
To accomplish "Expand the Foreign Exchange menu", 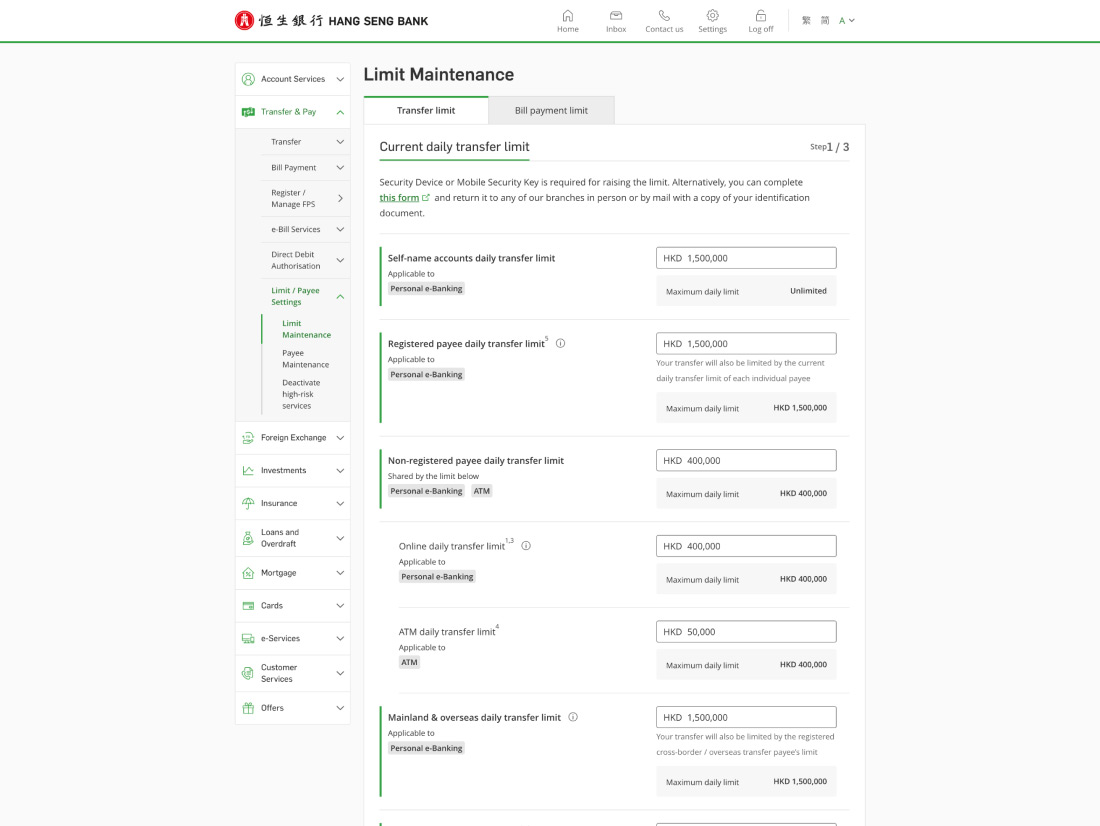I will coord(293,438).
